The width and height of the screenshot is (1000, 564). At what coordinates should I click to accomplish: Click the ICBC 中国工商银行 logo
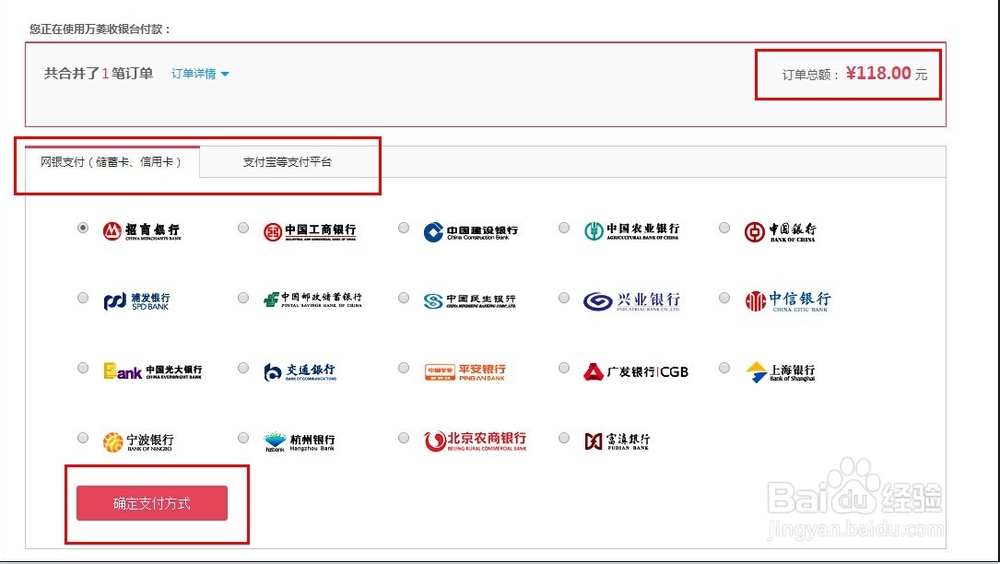310,231
